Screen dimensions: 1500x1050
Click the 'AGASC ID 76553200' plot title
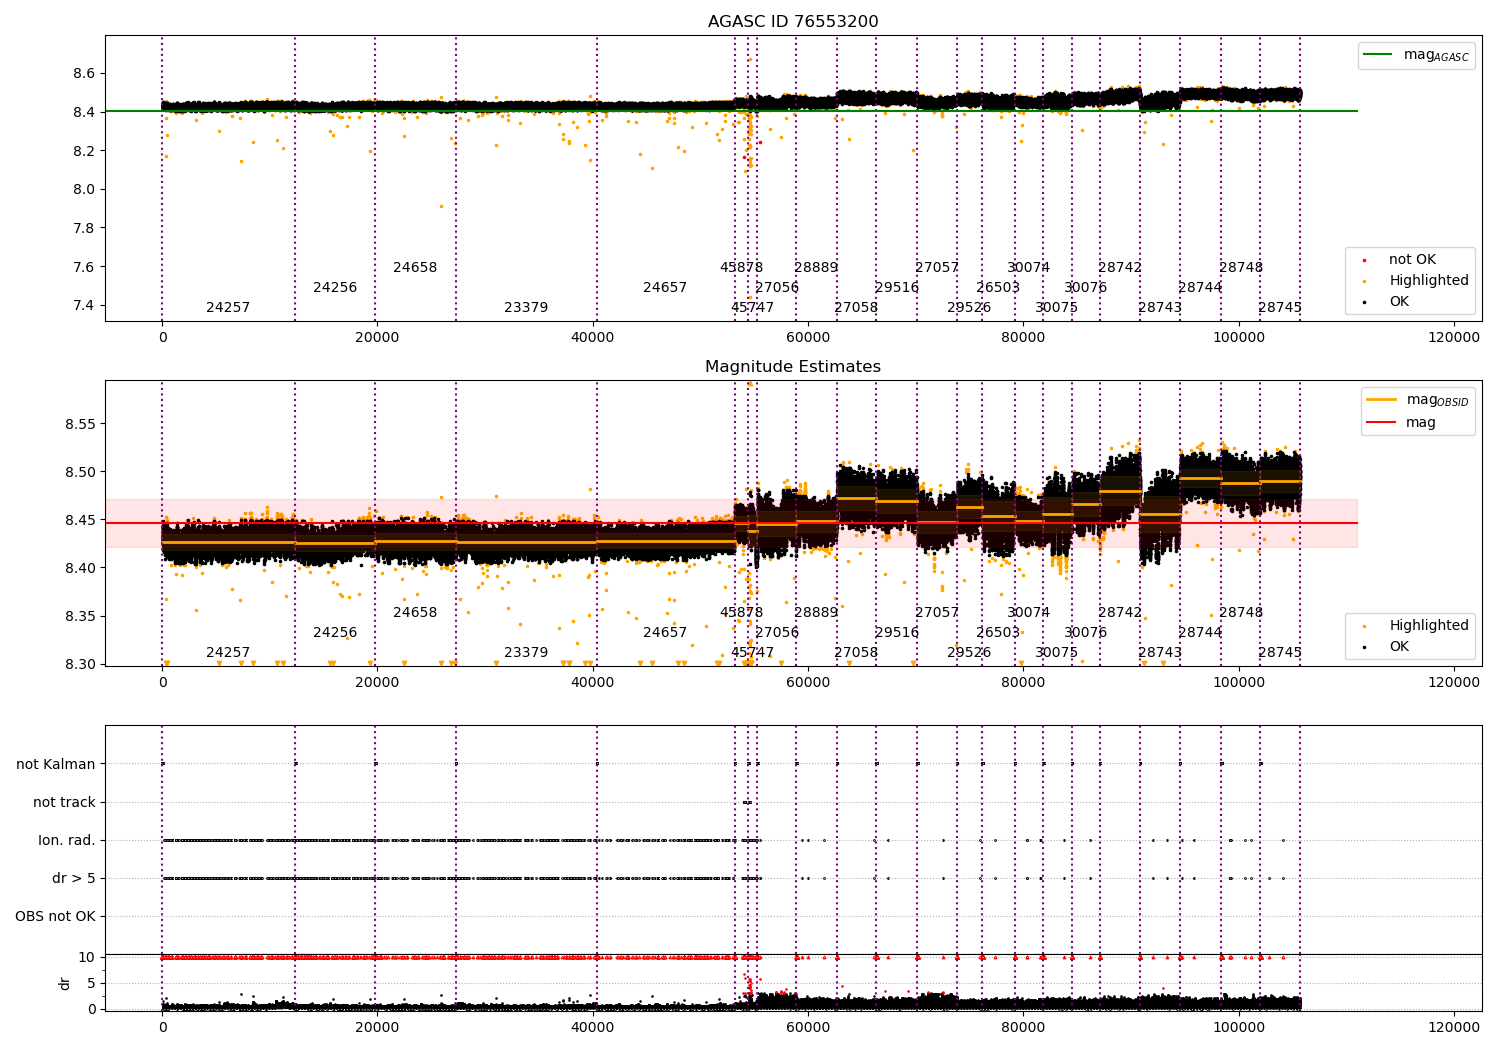point(793,22)
